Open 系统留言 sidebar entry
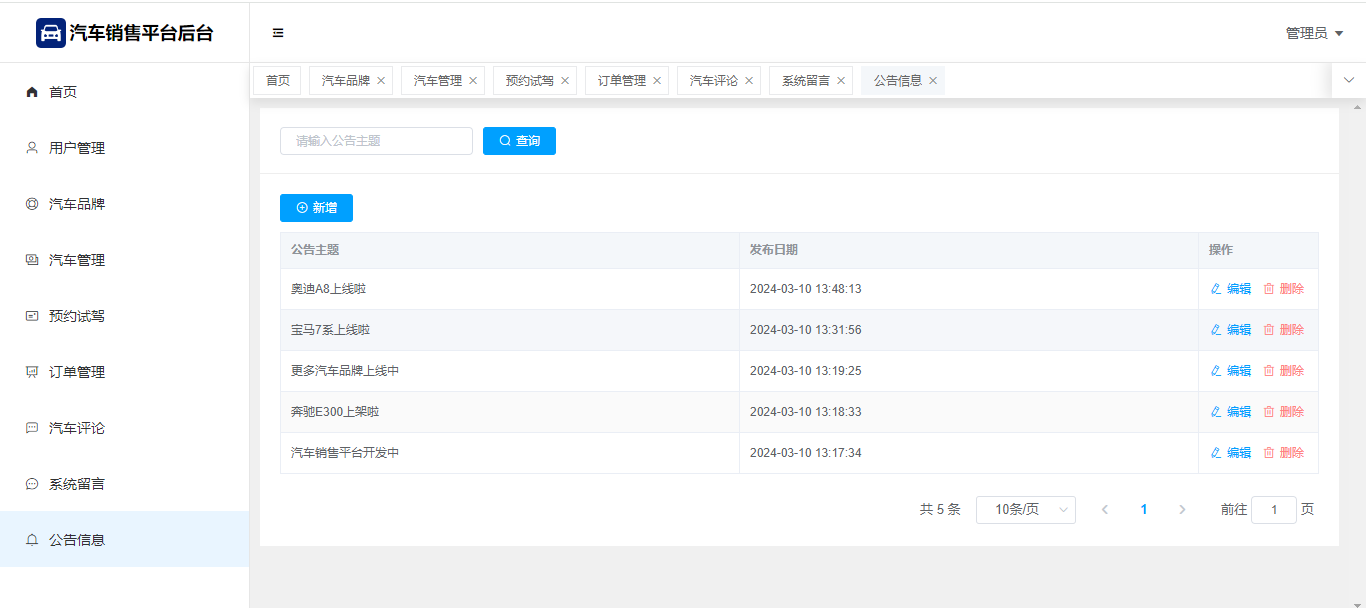 [x=77, y=484]
